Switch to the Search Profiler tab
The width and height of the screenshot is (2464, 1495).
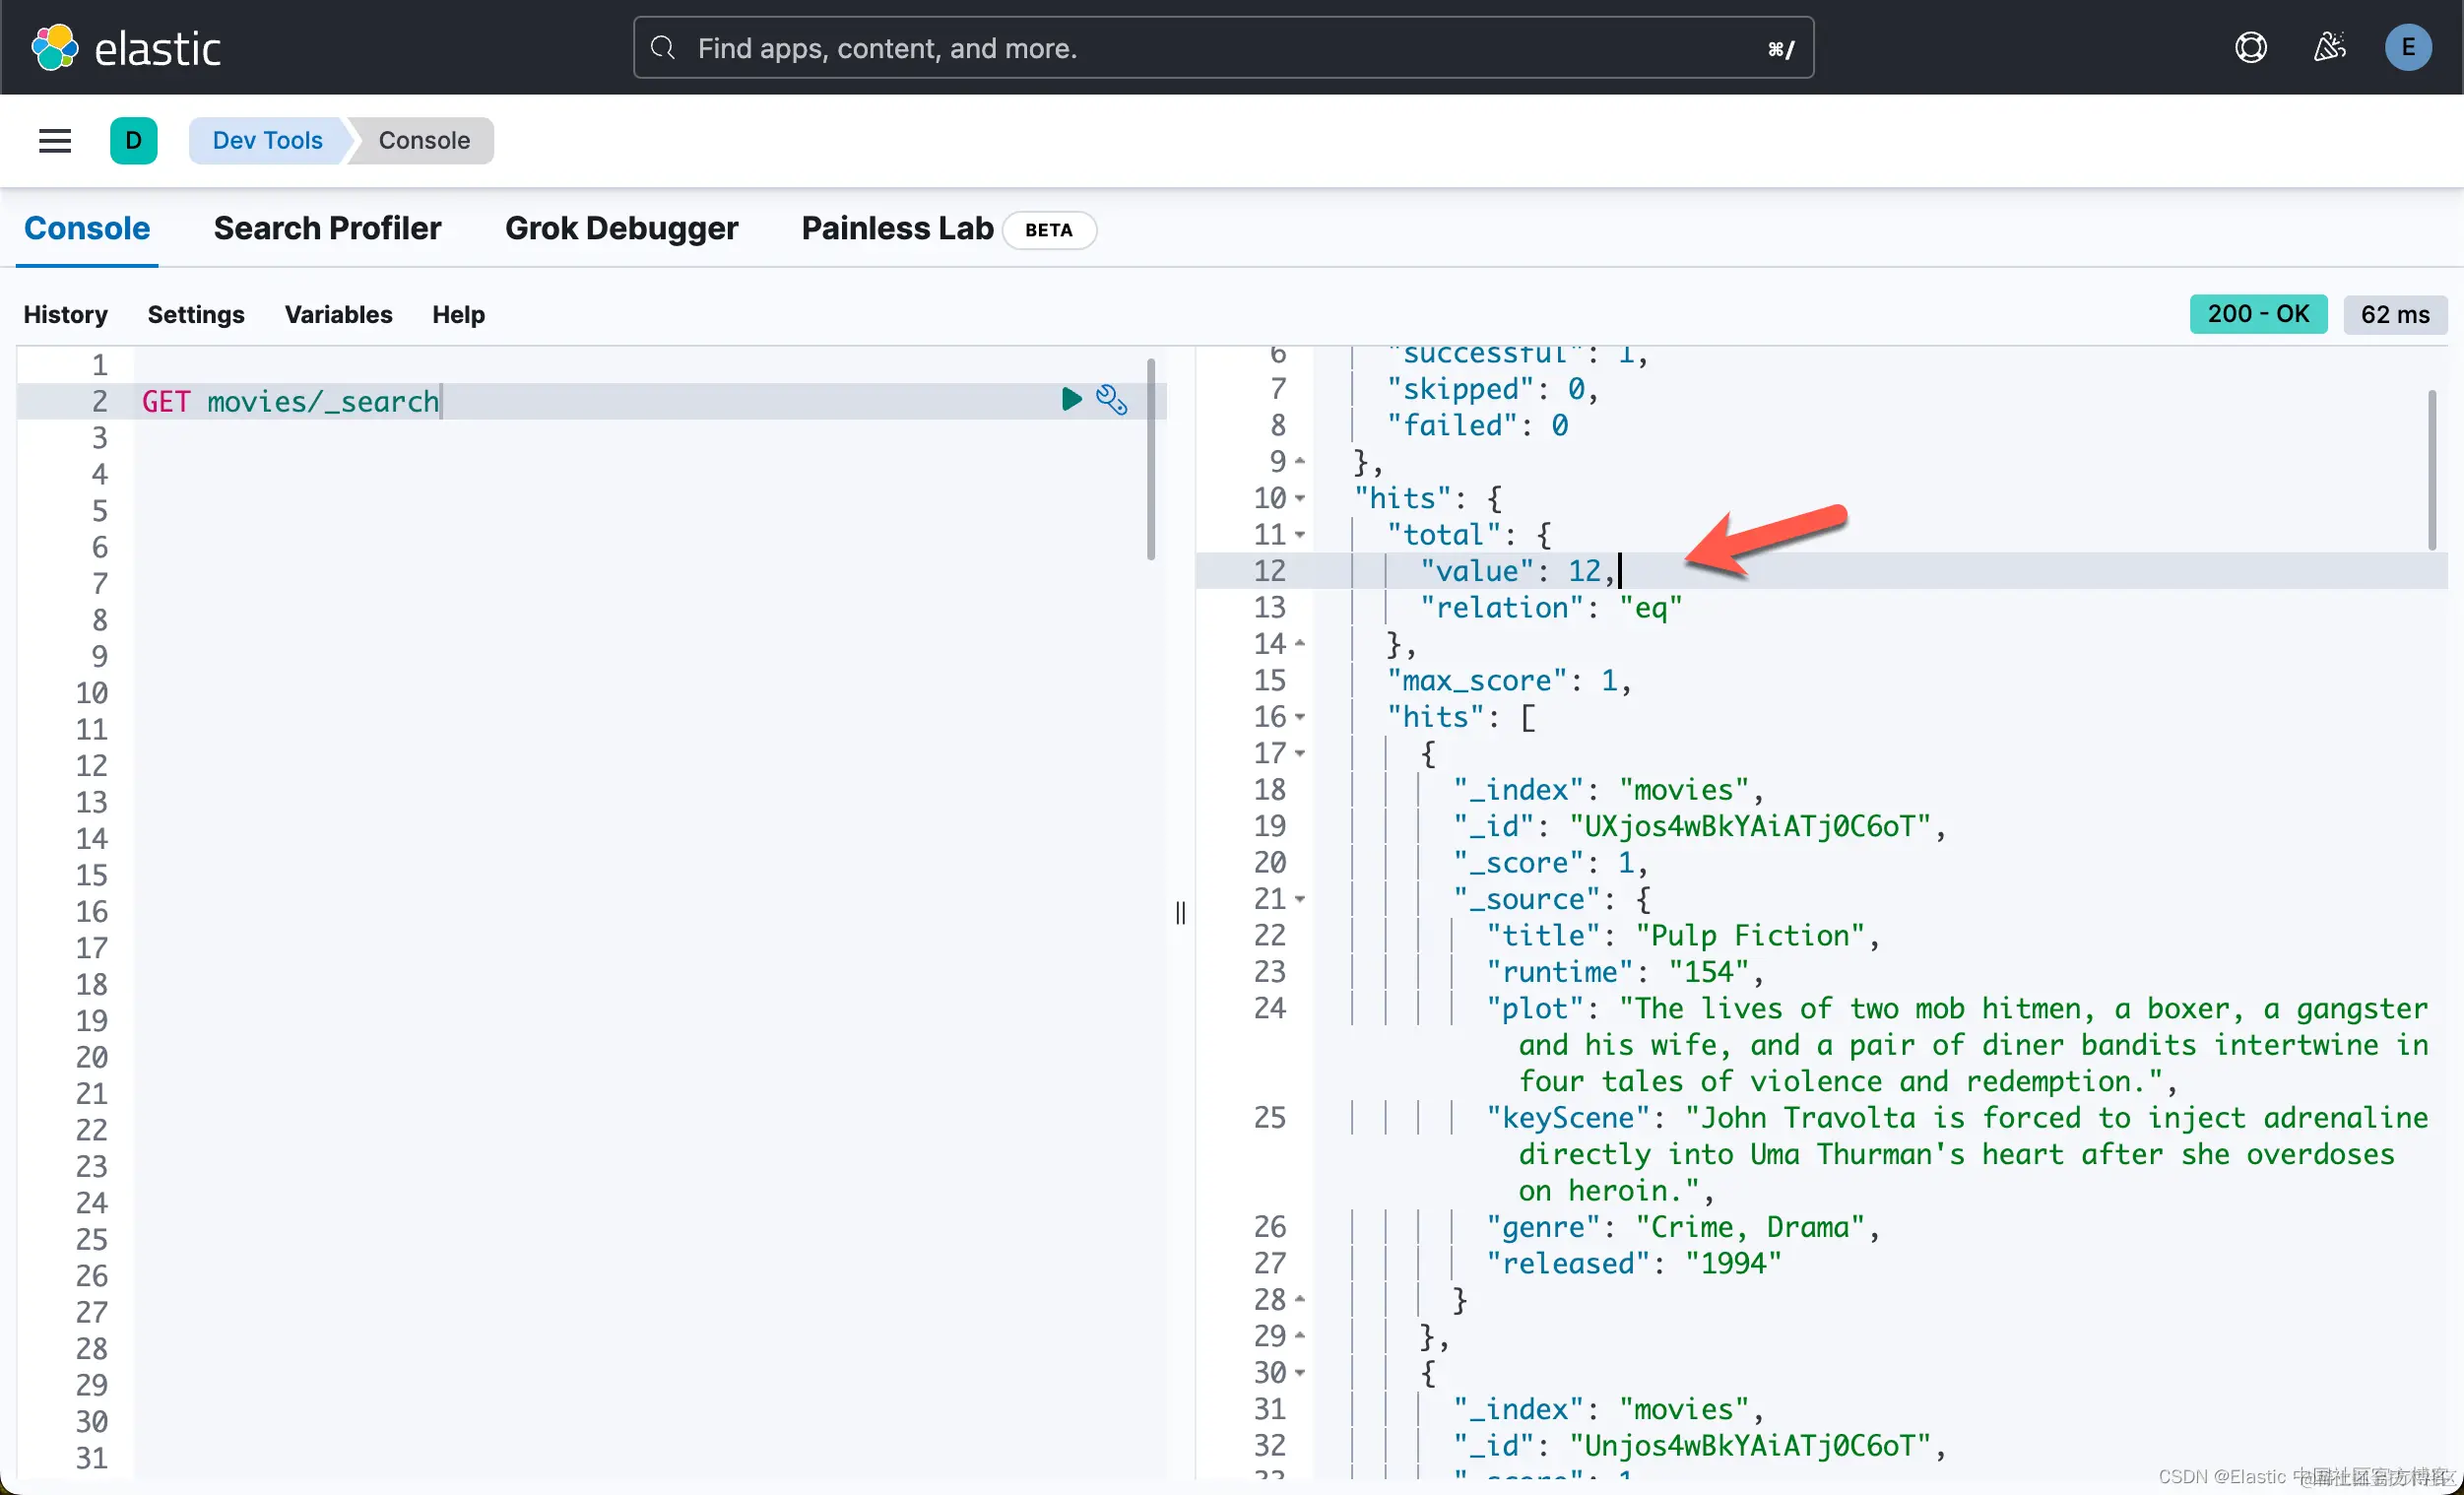(x=327, y=229)
